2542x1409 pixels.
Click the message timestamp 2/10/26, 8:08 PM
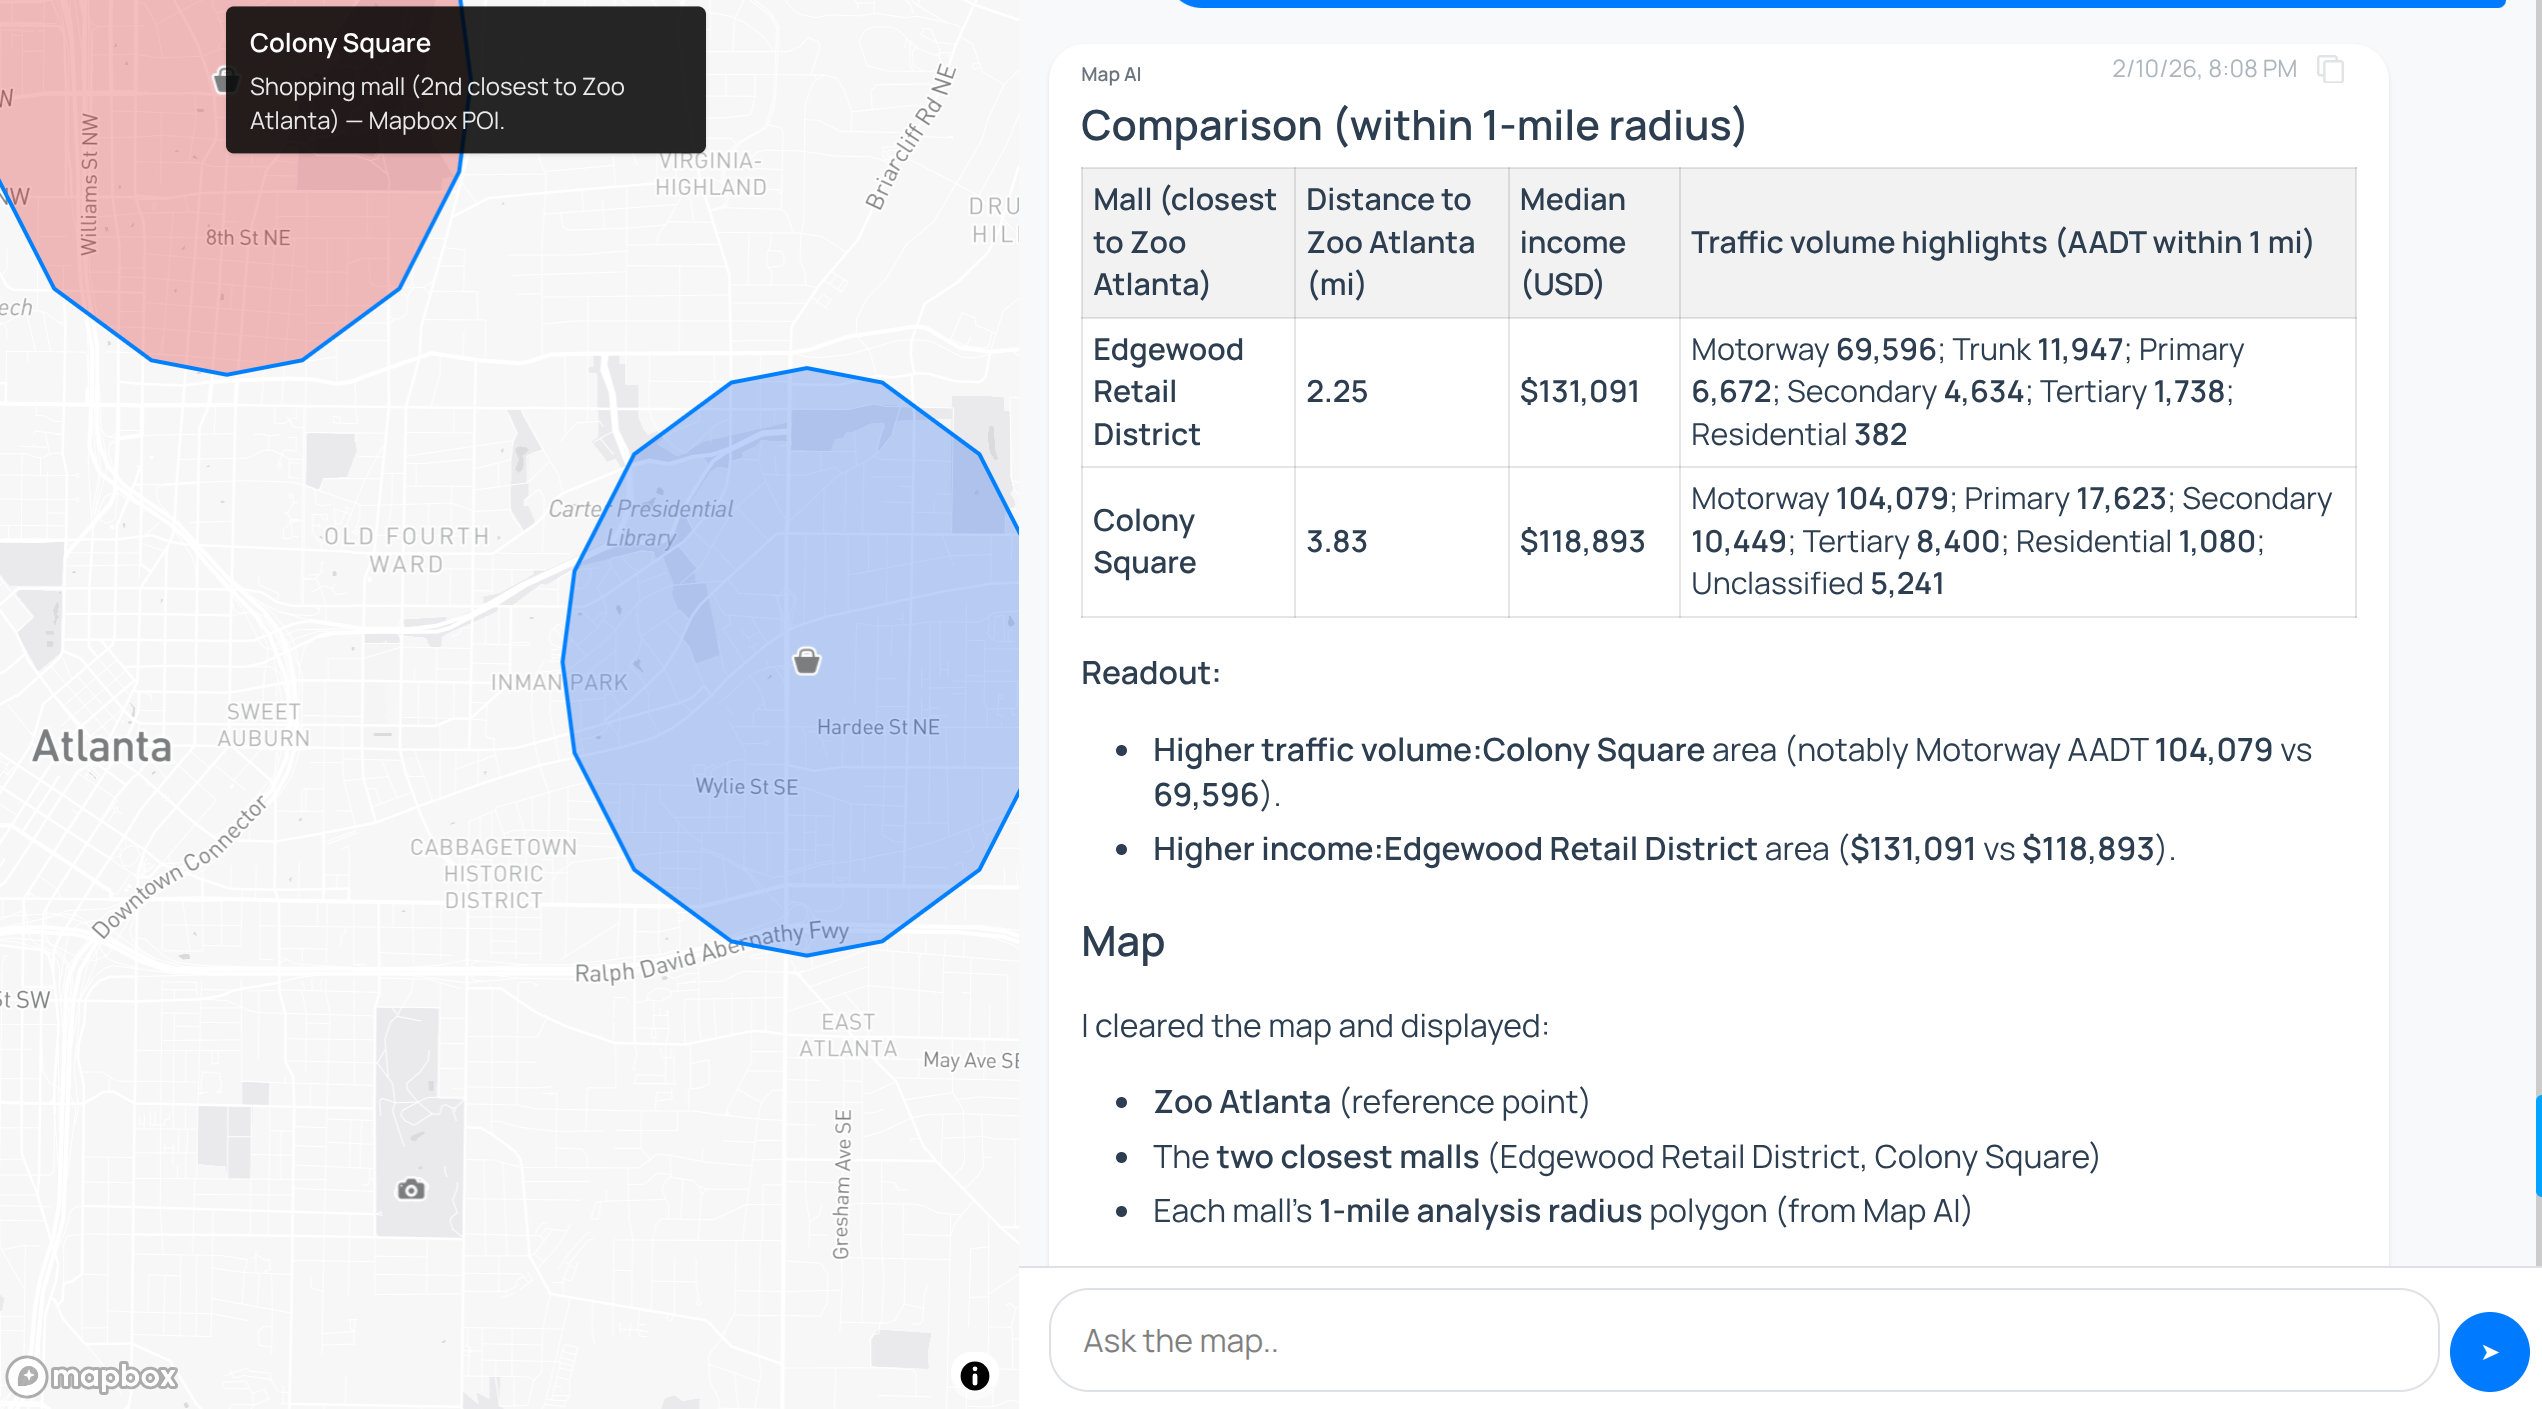(2203, 69)
